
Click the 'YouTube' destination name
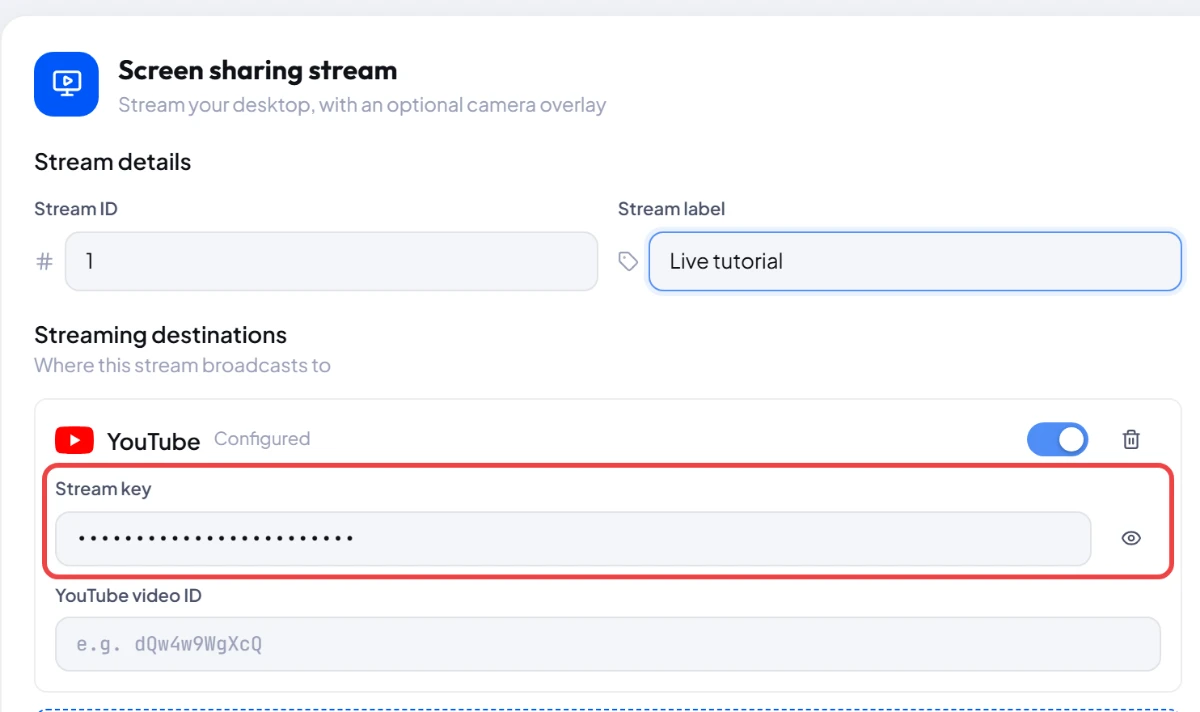(154, 441)
